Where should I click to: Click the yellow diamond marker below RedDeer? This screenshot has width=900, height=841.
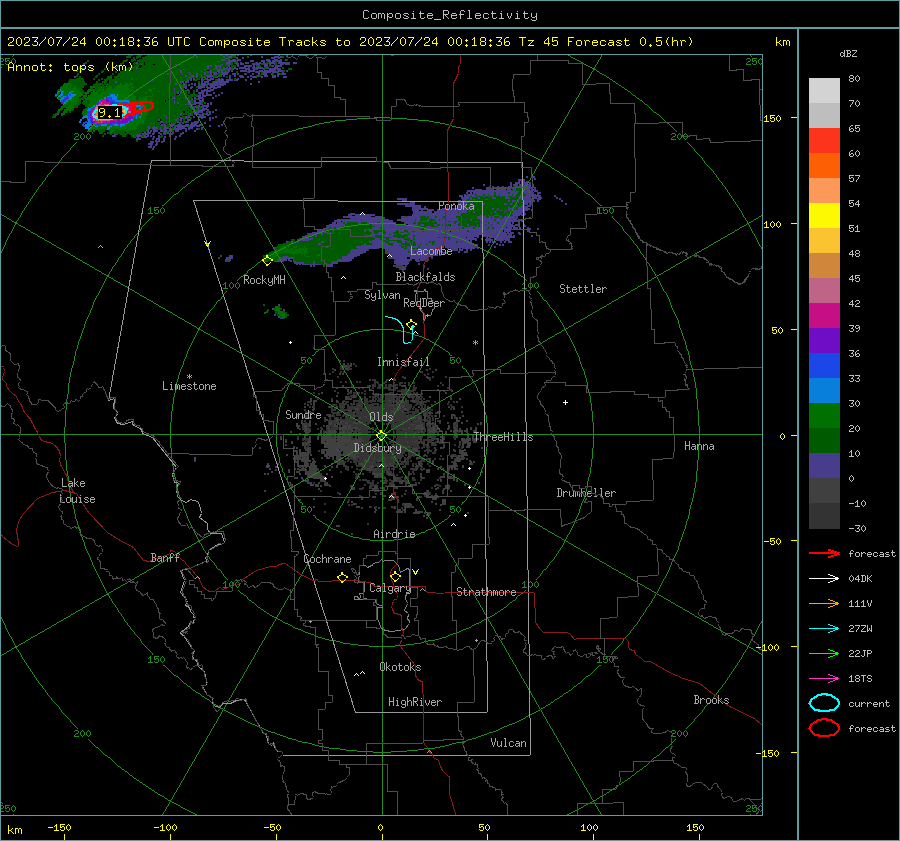click(411, 325)
